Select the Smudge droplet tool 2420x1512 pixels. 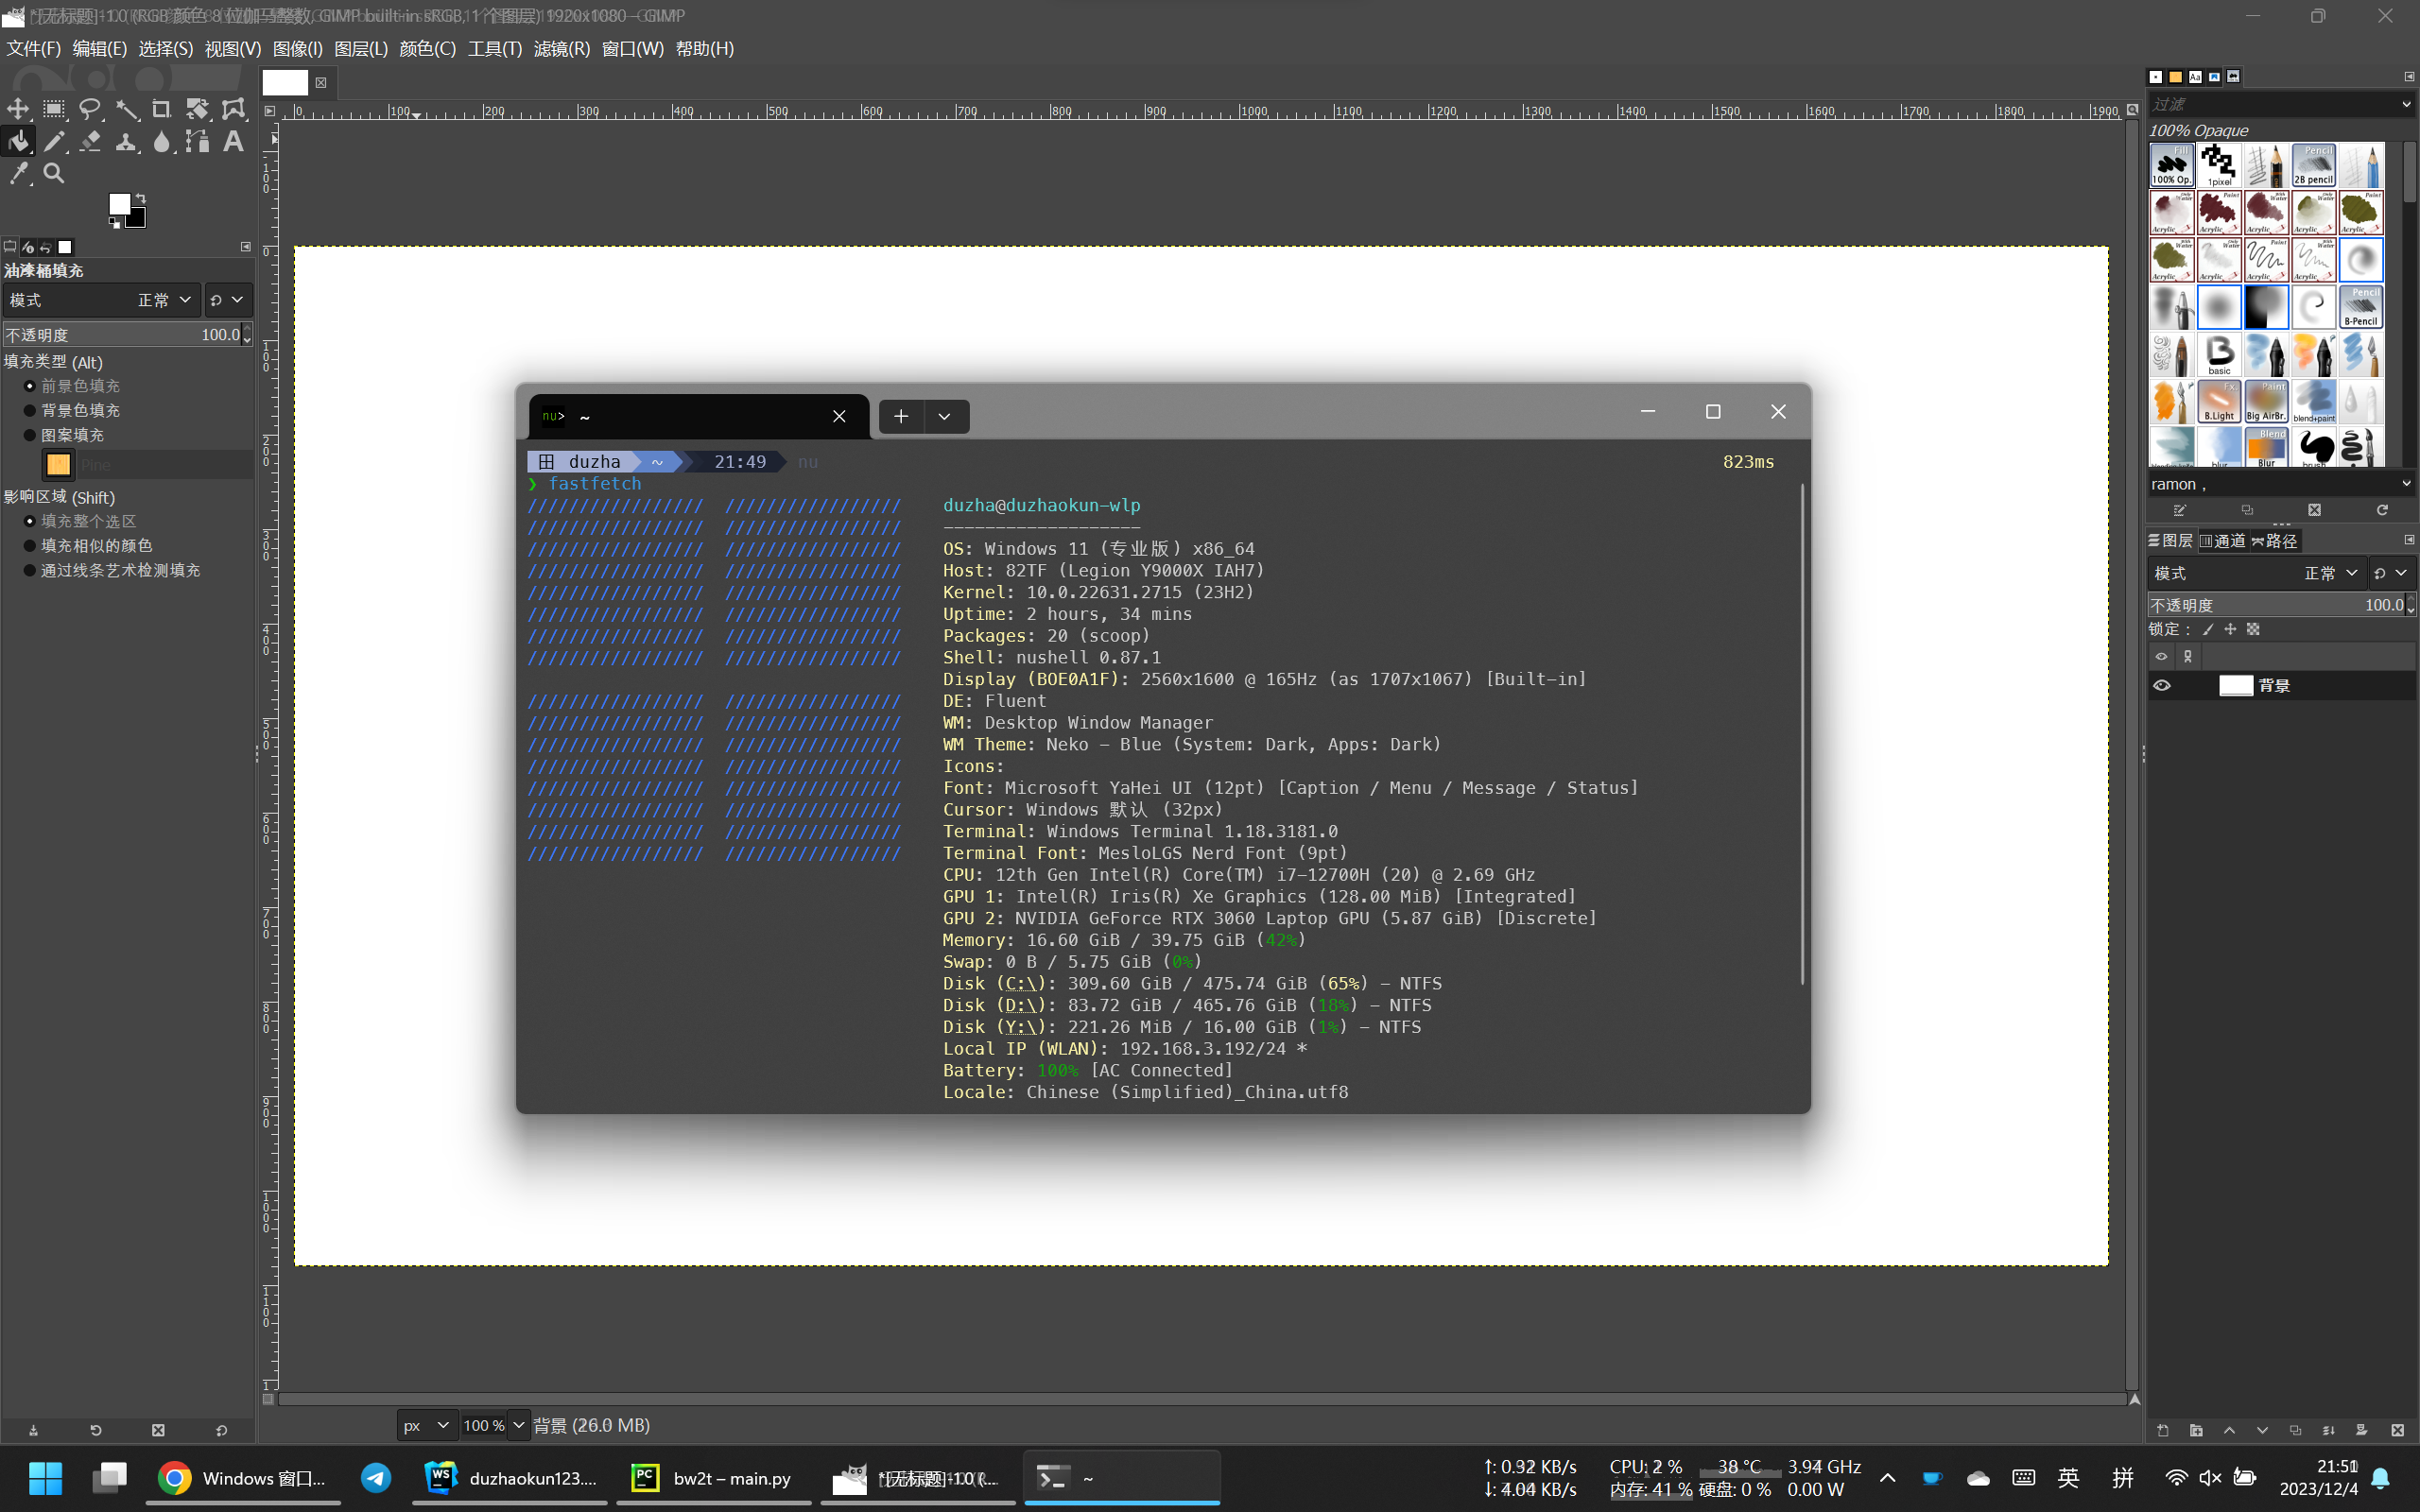click(x=161, y=141)
